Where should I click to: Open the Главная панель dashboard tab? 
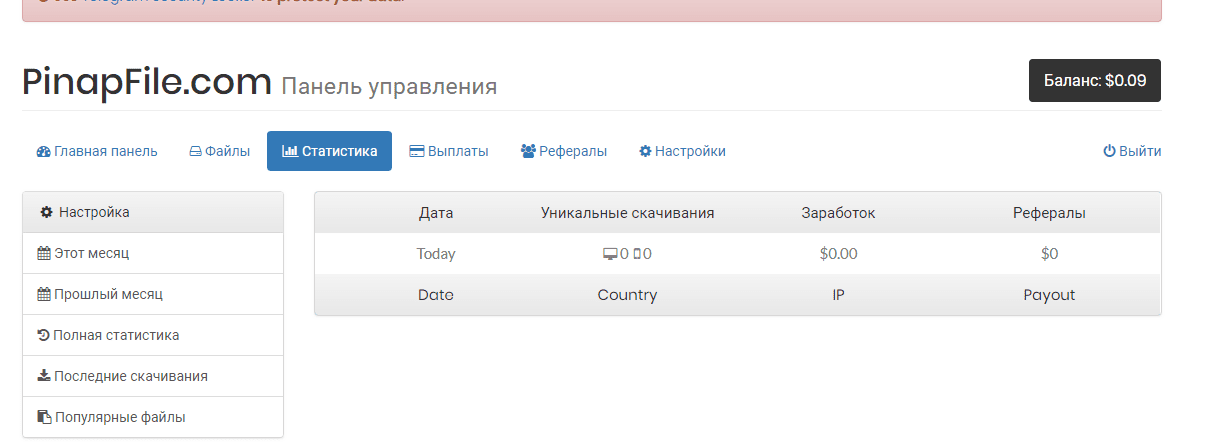97,151
